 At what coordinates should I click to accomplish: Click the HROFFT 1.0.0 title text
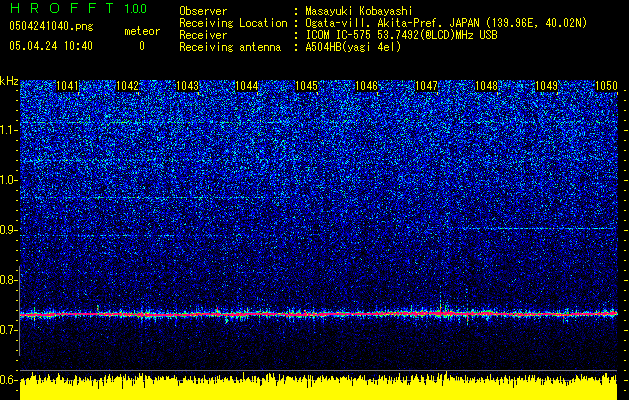[x=79, y=8]
